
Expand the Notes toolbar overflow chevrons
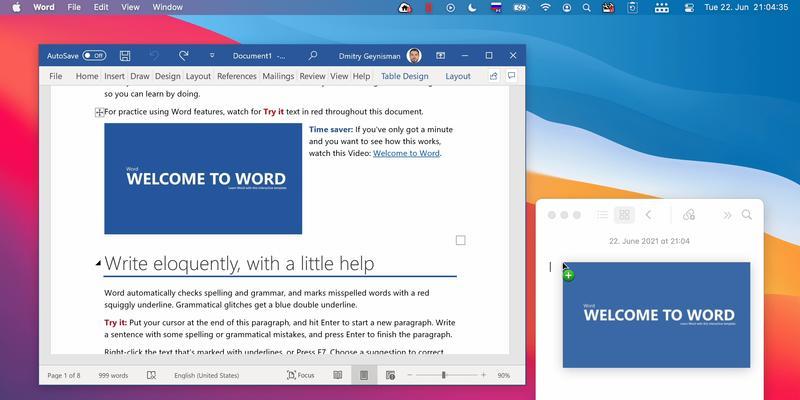pos(728,215)
